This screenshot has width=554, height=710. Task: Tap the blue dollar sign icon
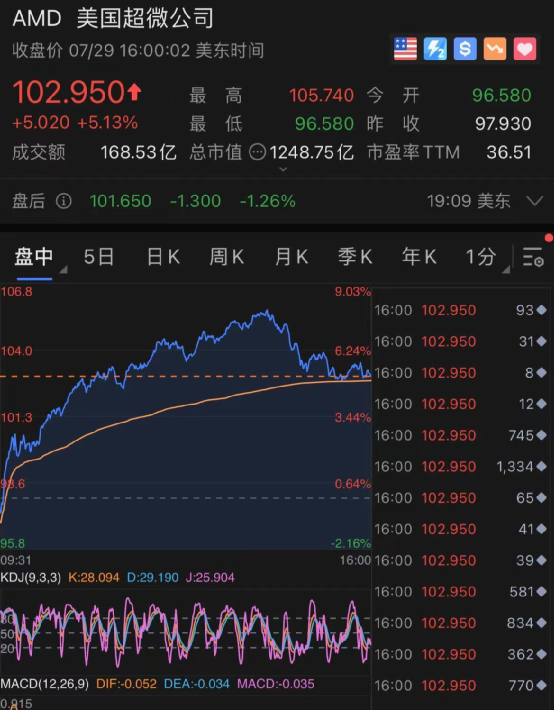465,49
